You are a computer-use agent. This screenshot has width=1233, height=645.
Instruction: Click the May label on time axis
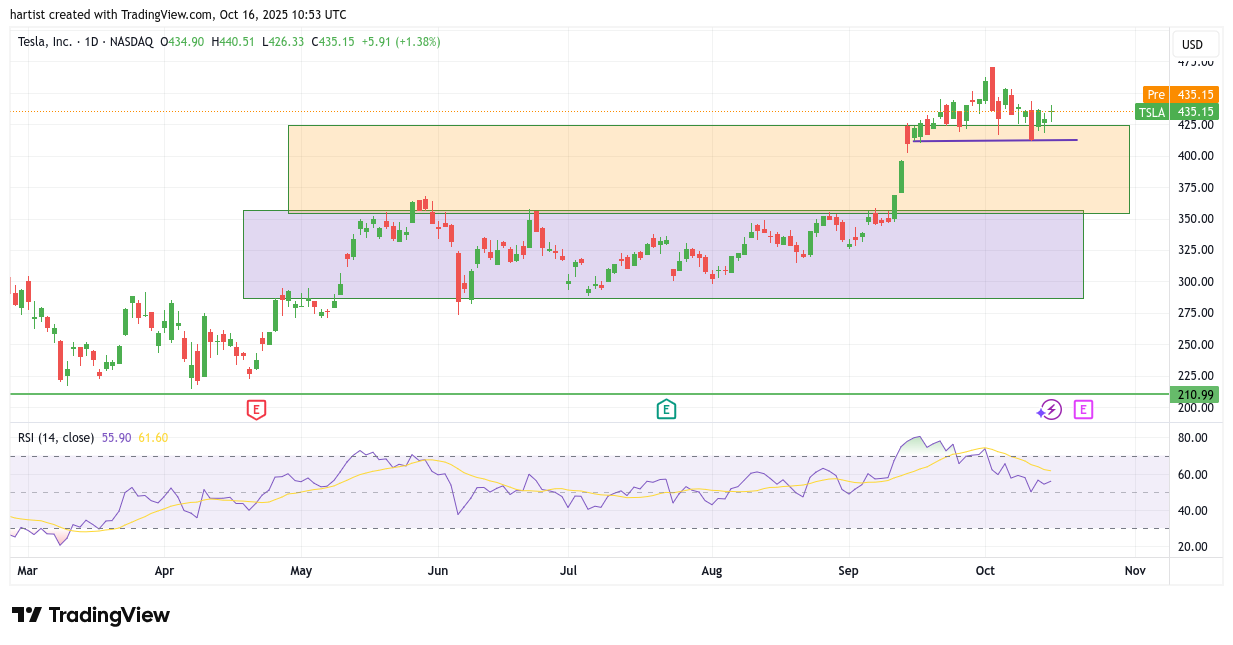click(301, 571)
